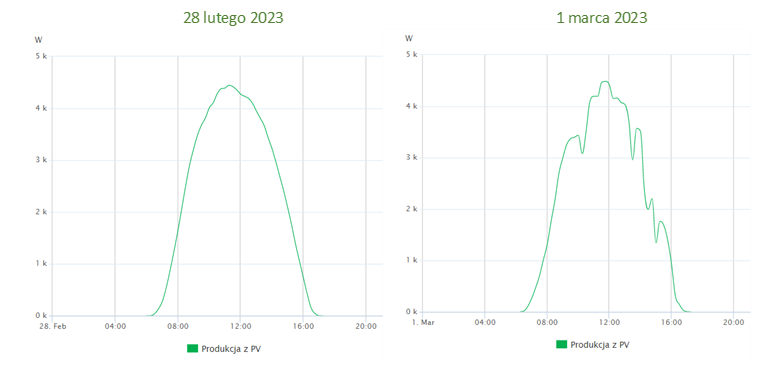Image resolution: width=769 pixels, height=384 pixels.
Task: Click the 4 k label on right chart
Action: coord(412,106)
